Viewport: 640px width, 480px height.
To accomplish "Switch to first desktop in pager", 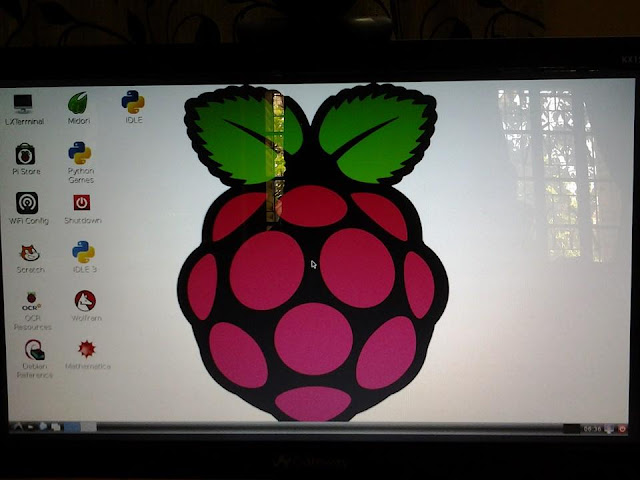I will [72, 427].
